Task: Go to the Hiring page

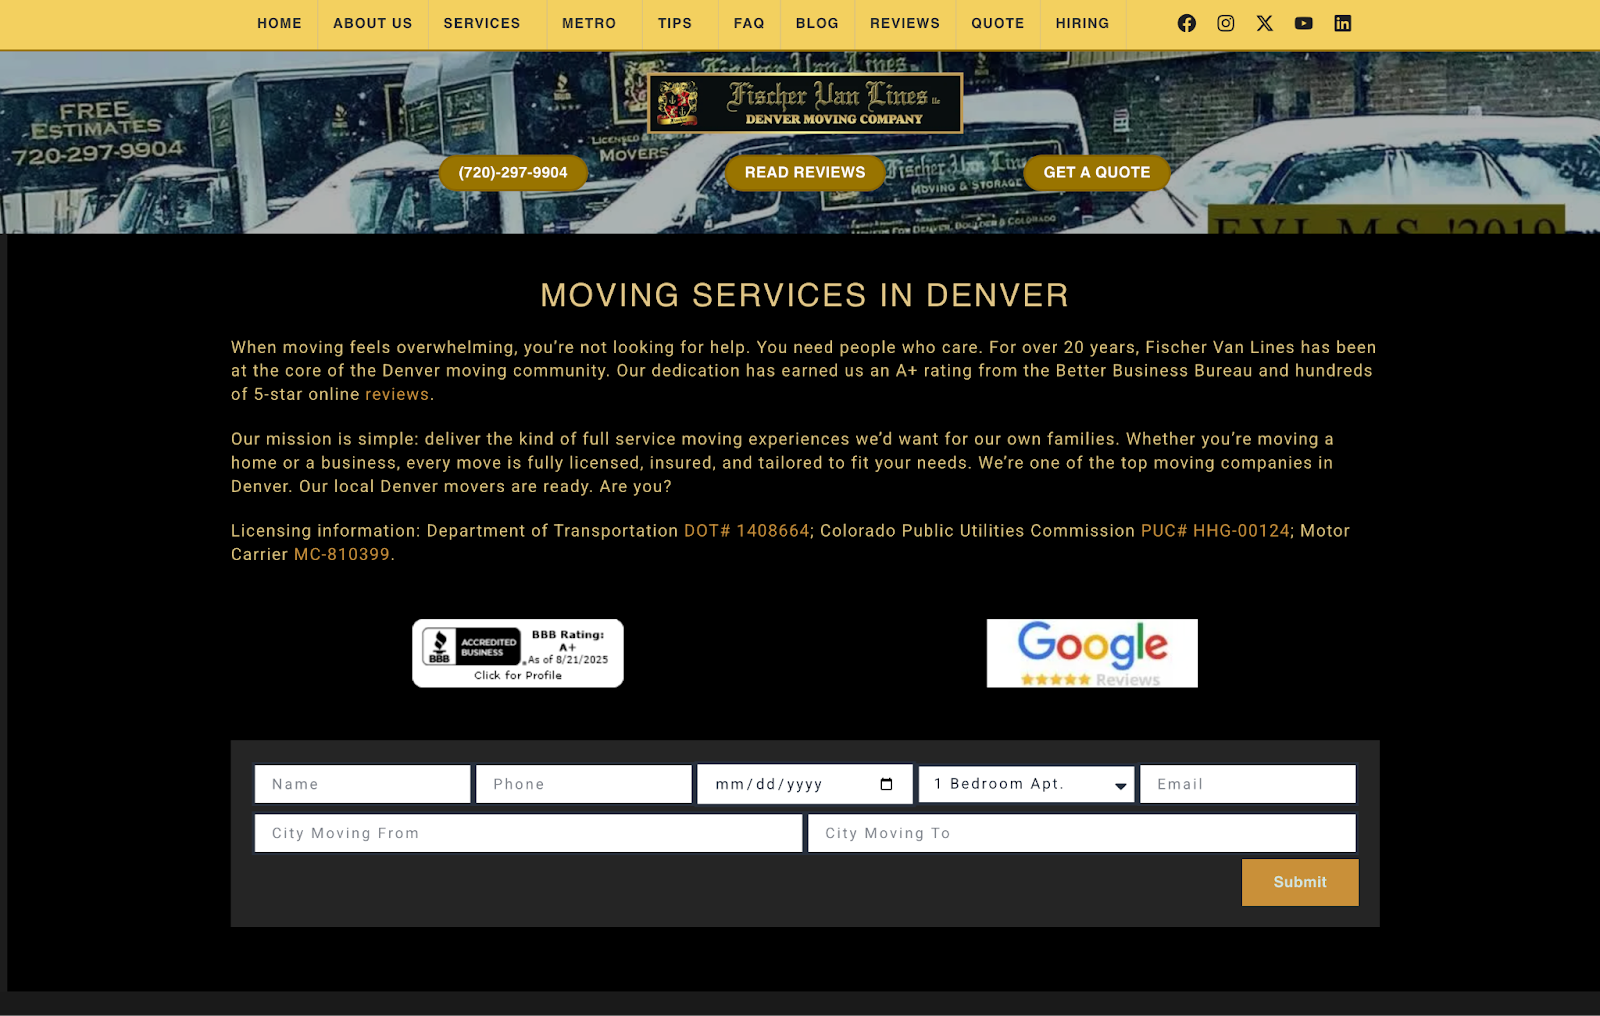Action: point(1082,23)
